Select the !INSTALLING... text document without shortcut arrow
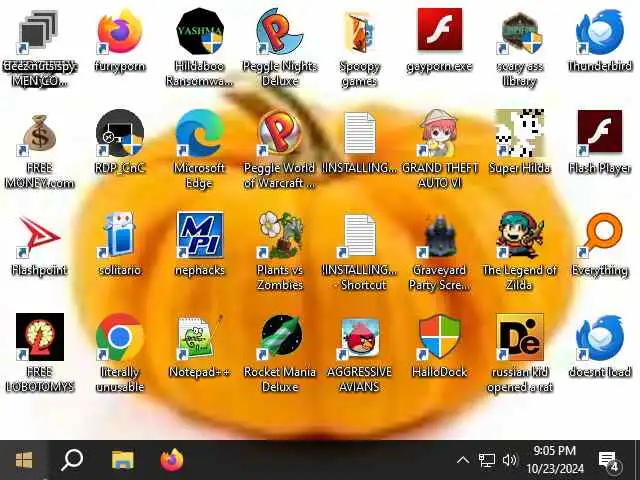The width and height of the screenshot is (640, 480). (359, 133)
